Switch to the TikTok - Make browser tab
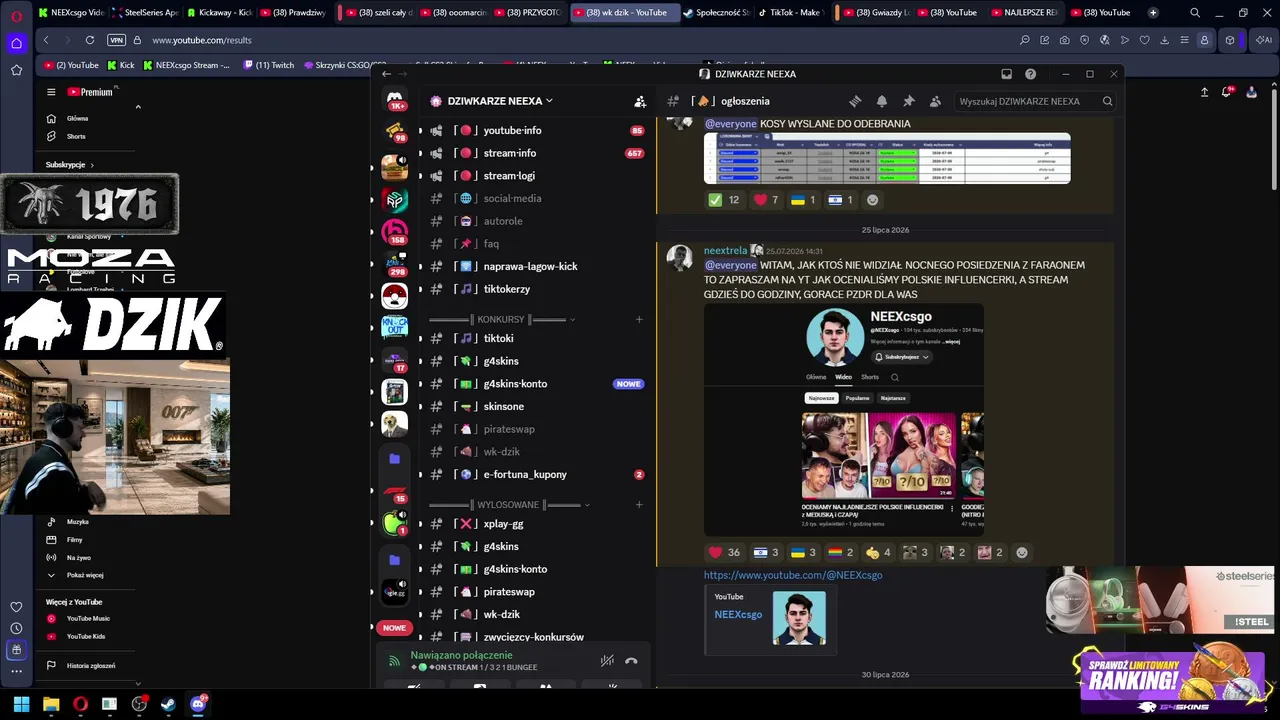Screen dimensions: 1280x720 789,13
